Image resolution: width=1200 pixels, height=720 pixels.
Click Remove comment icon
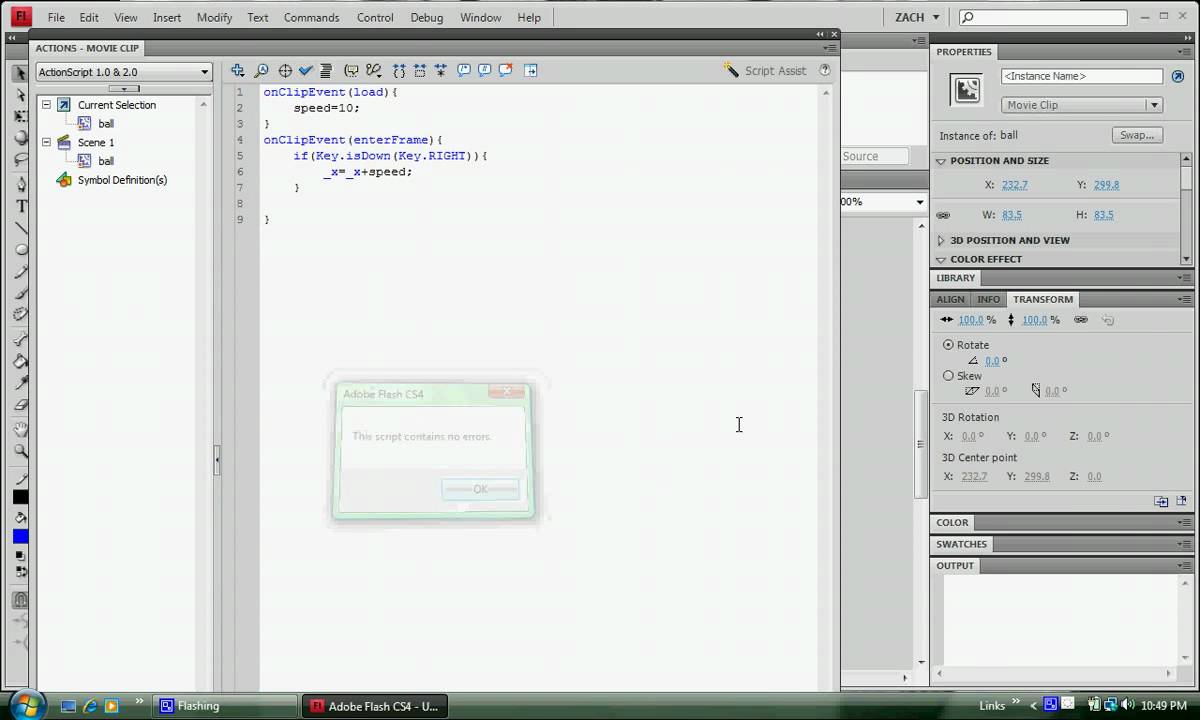tap(506, 71)
